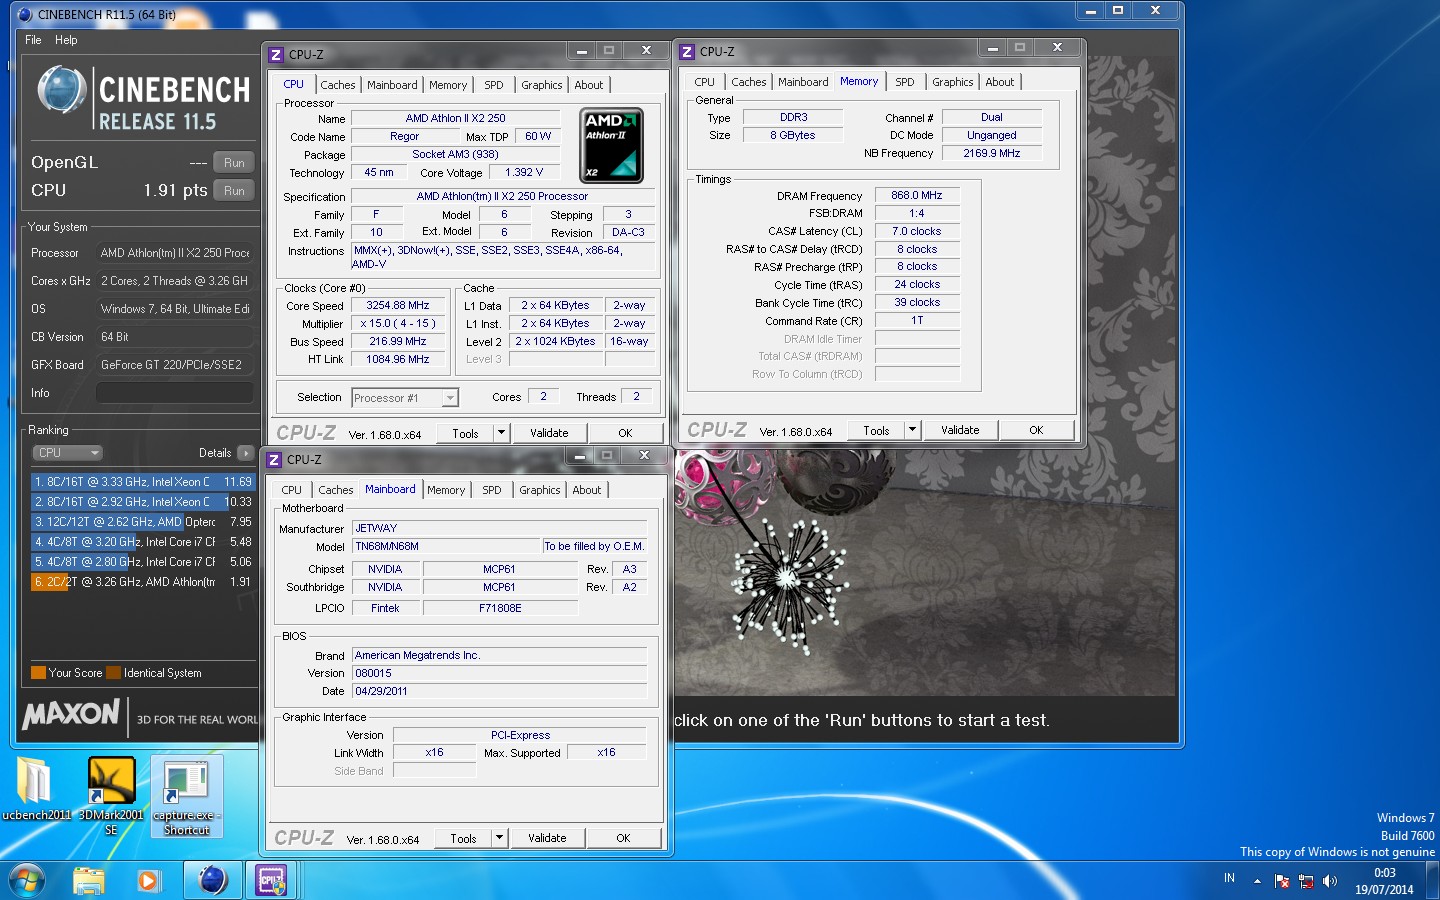
Task: Click Your Score orange legend swatch
Action: click(38, 673)
